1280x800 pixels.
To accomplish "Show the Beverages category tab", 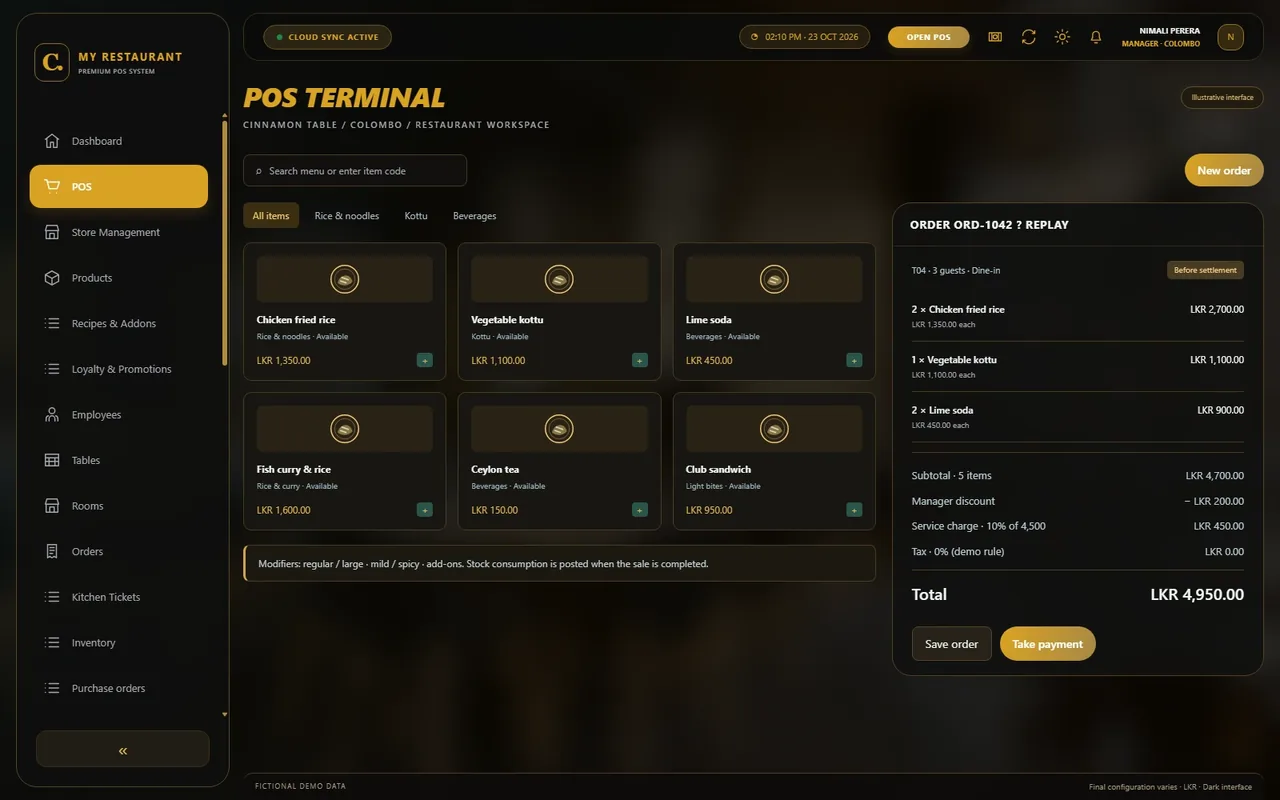I will point(474,216).
